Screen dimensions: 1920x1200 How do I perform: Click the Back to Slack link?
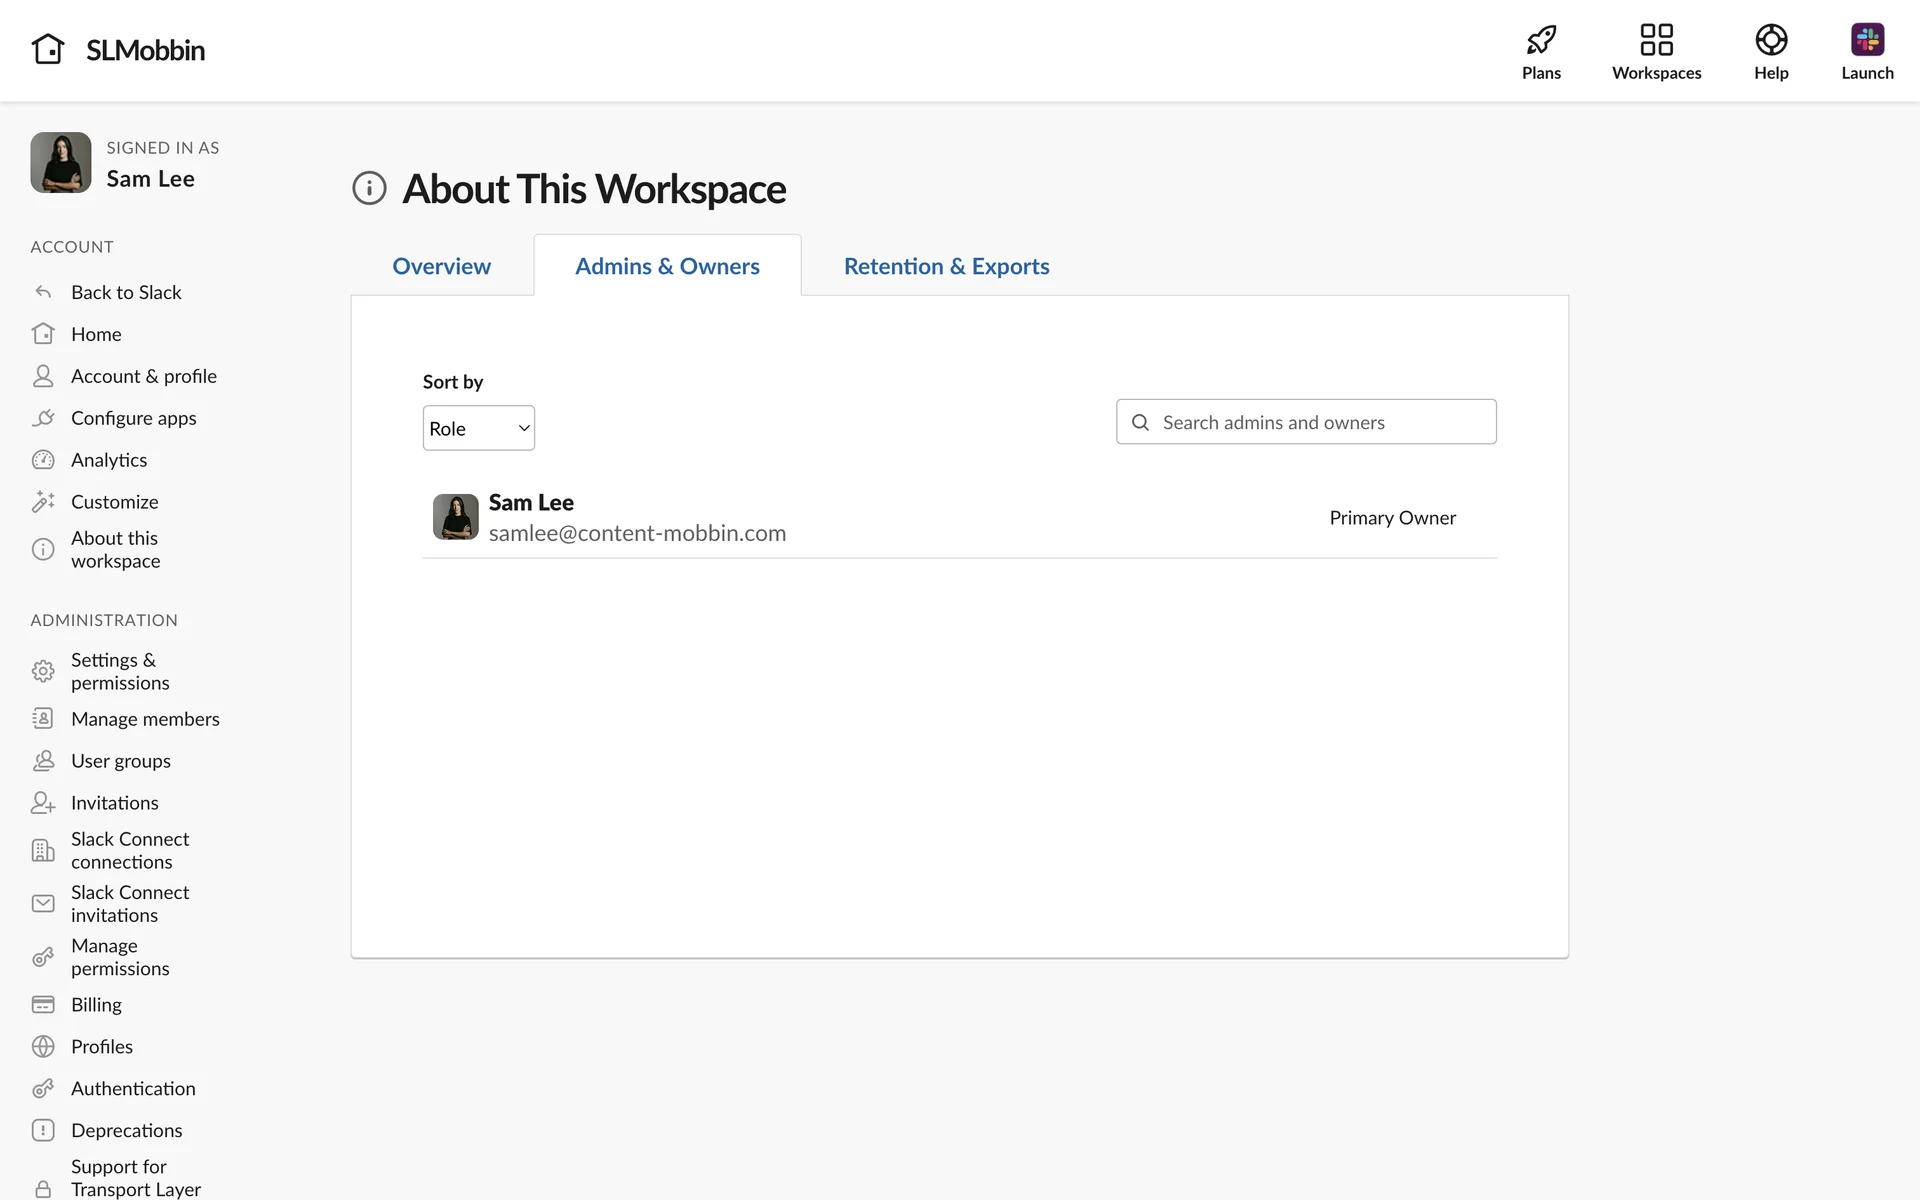coord(126,292)
